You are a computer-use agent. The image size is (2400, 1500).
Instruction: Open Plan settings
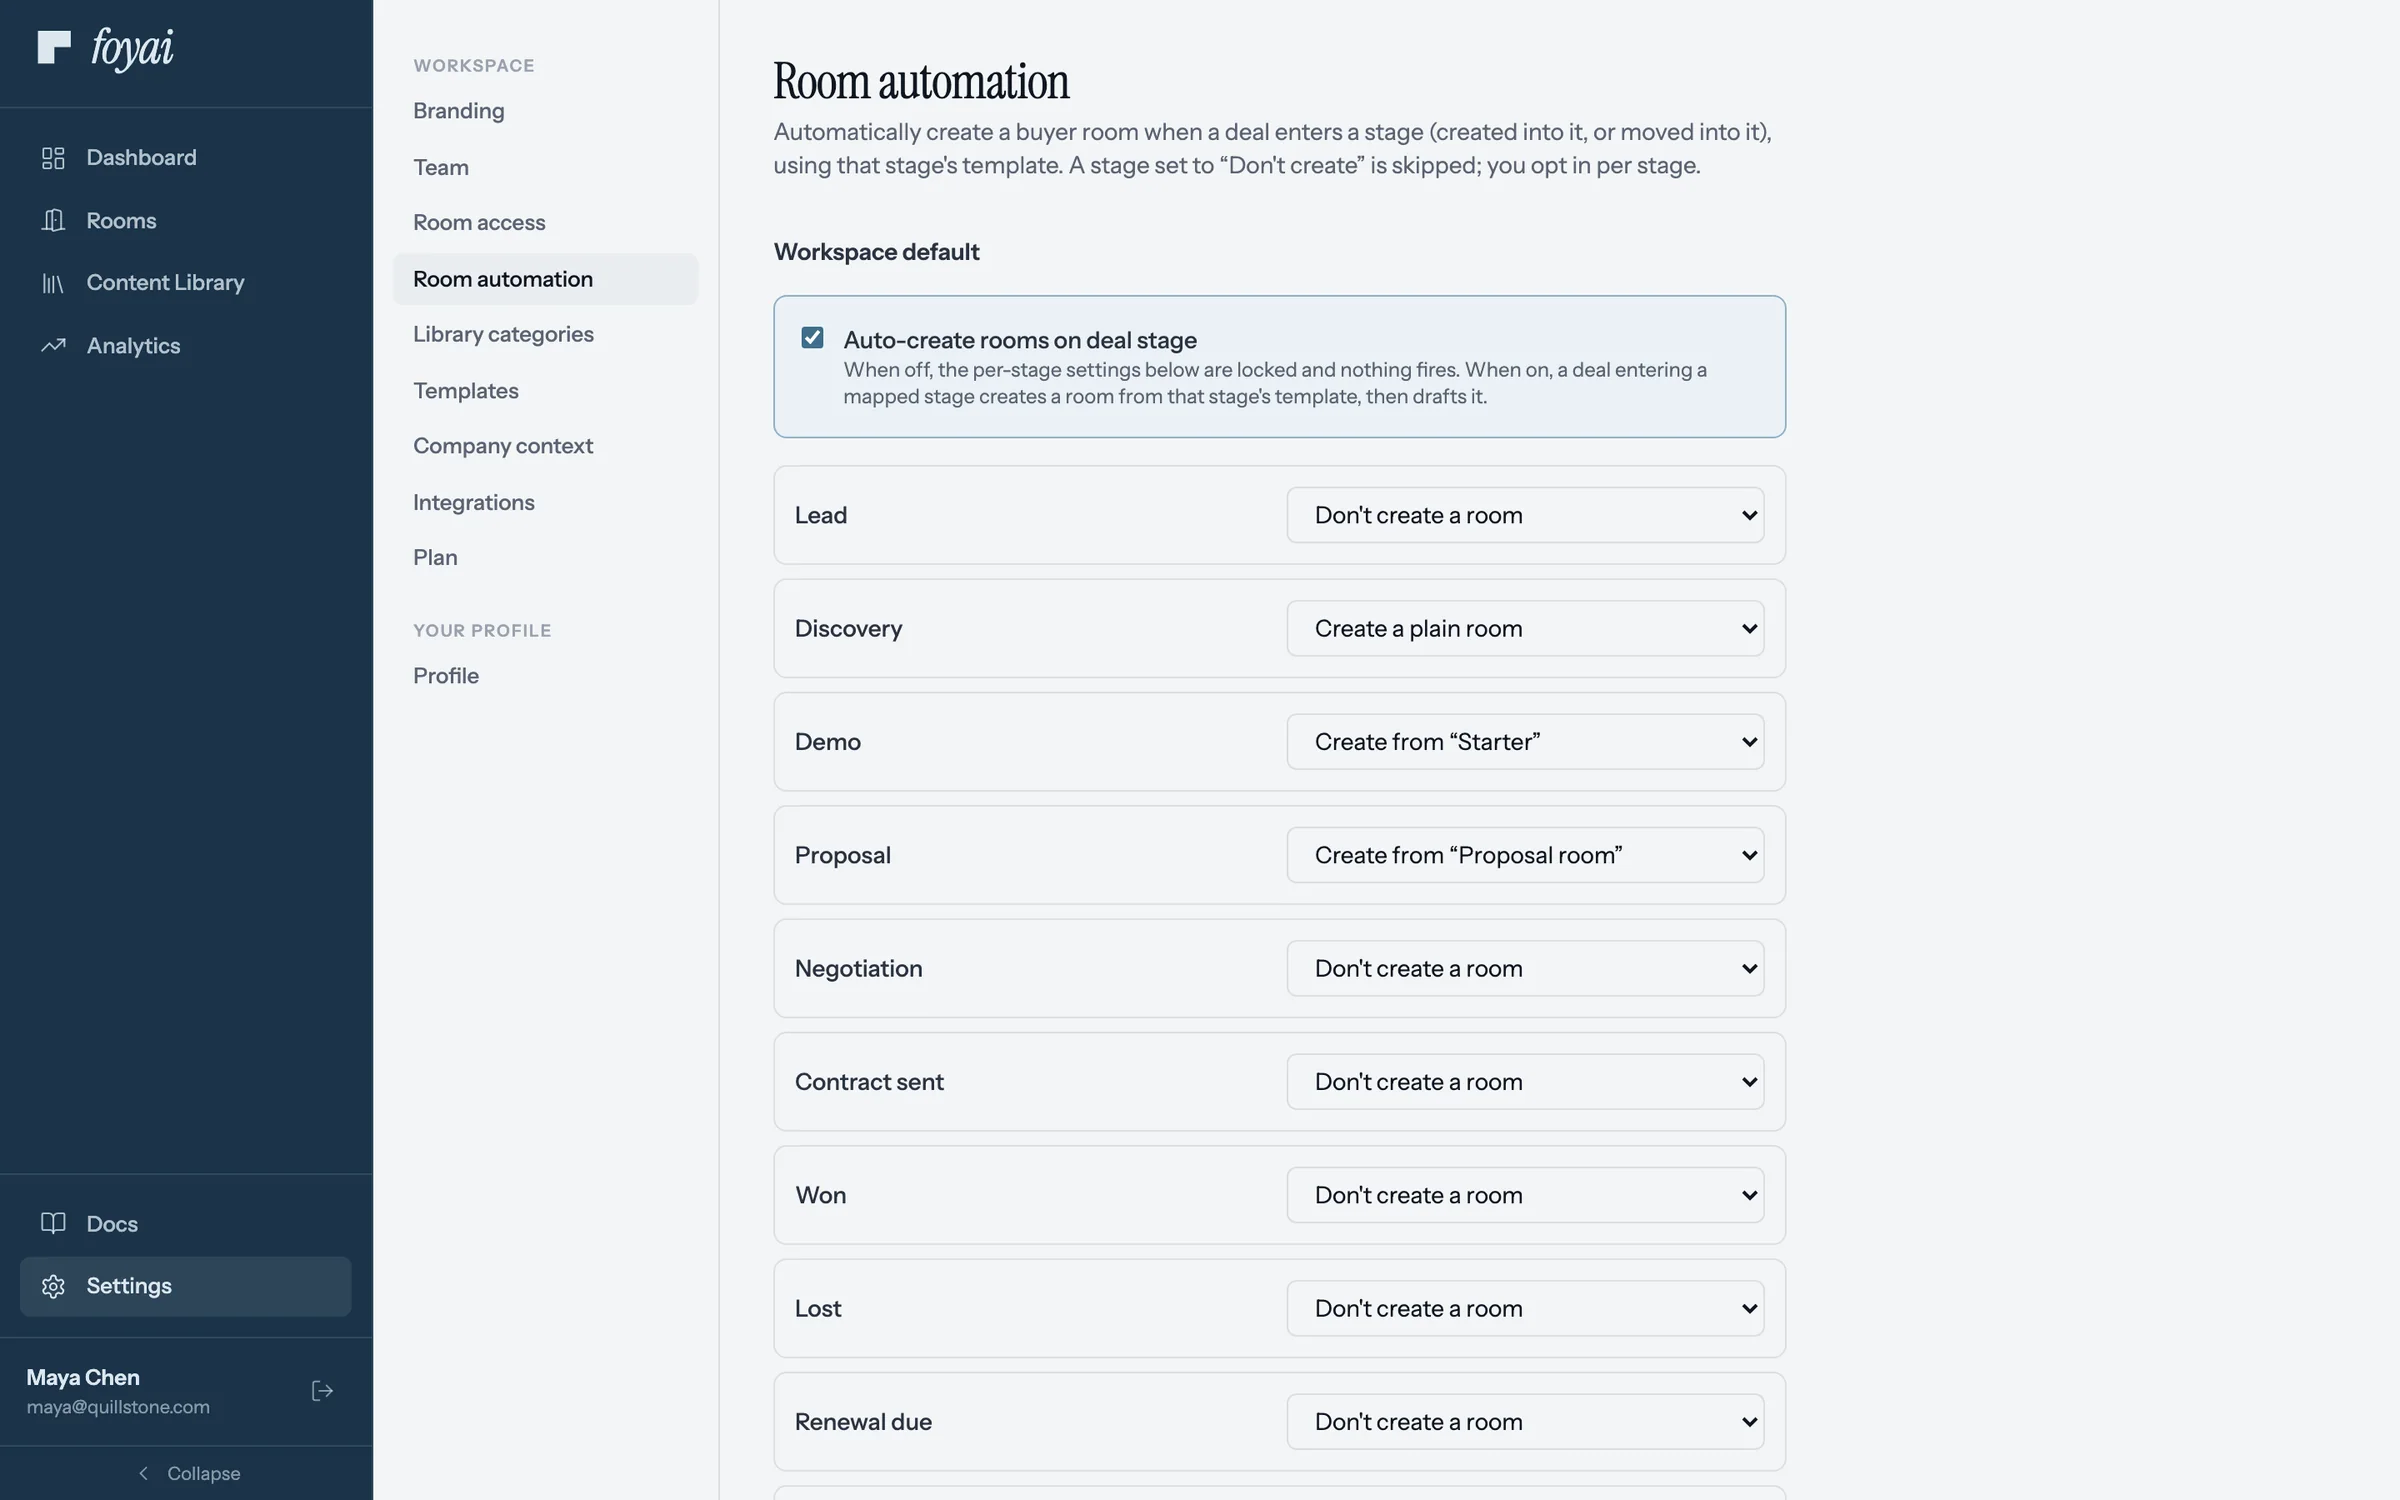point(435,557)
